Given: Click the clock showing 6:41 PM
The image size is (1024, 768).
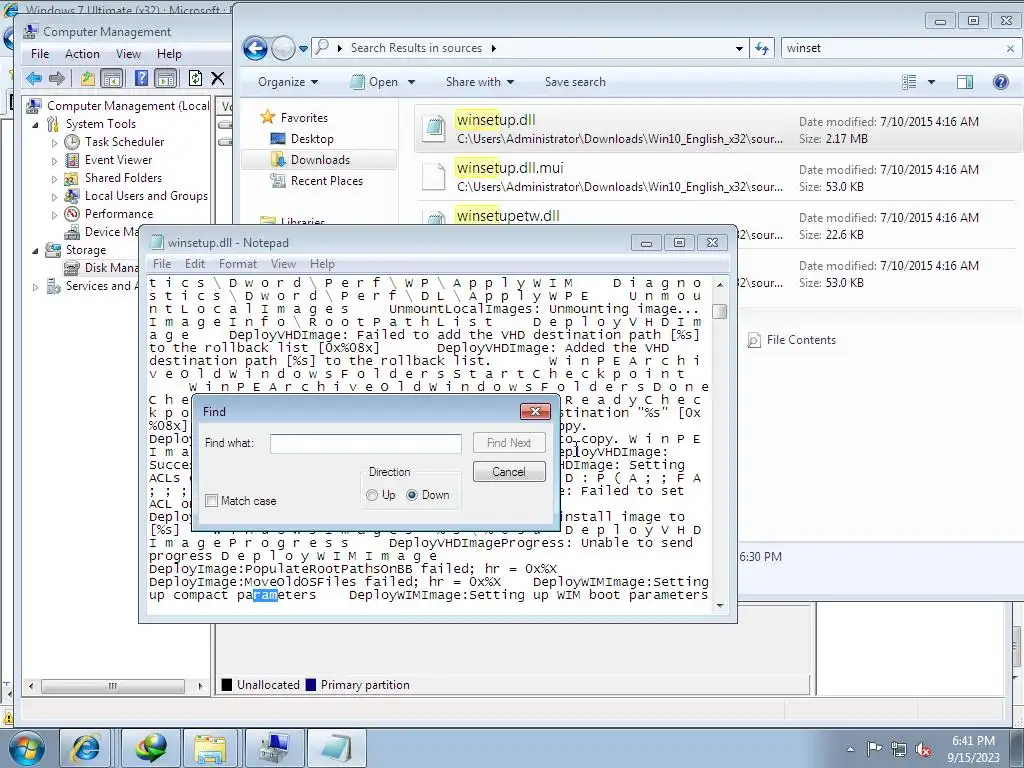Looking at the screenshot, I should coord(973,741).
